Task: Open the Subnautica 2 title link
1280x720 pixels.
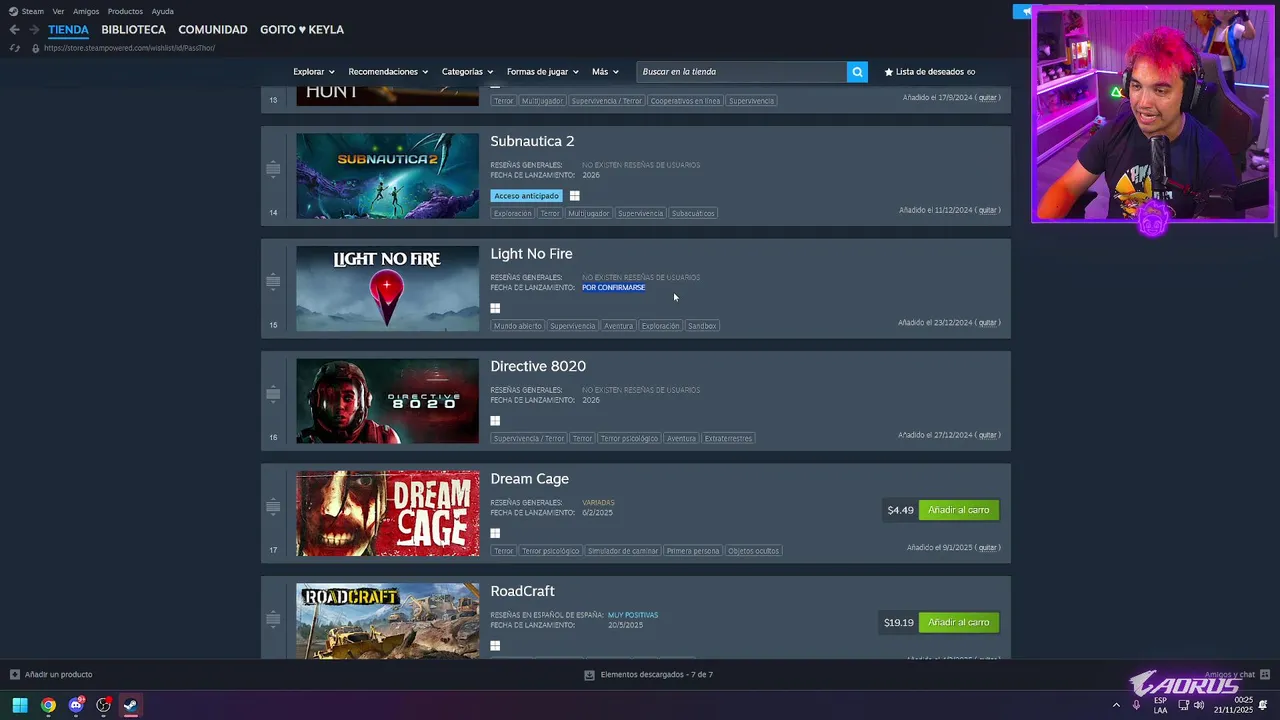Action: coord(532,141)
